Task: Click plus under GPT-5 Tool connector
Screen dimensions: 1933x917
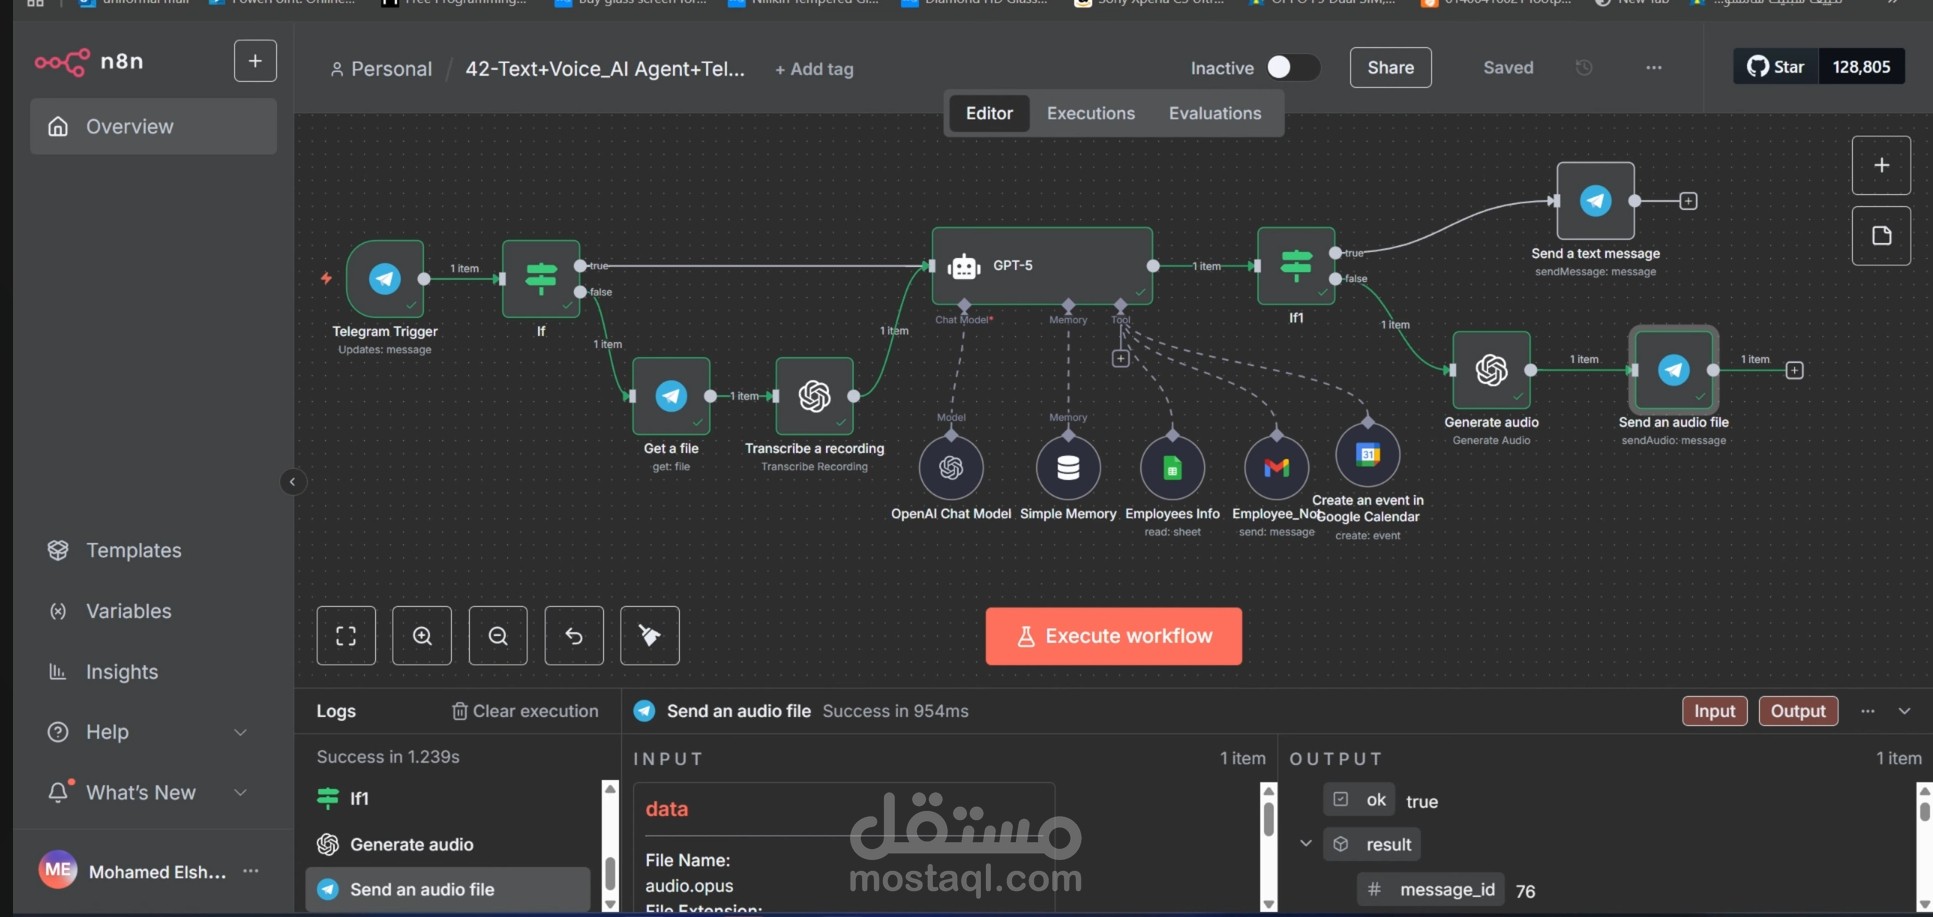Action: [1121, 358]
